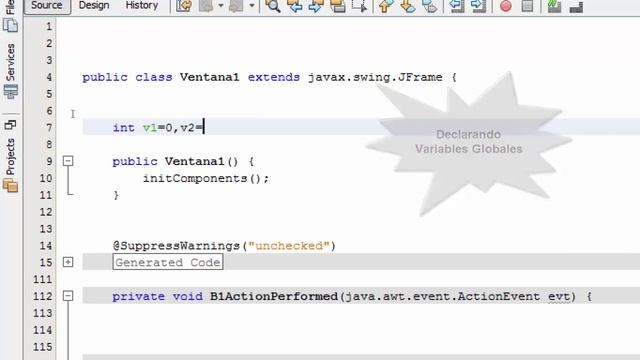
Task: Click line number 113 in the gutter
Action: point(42,313)
